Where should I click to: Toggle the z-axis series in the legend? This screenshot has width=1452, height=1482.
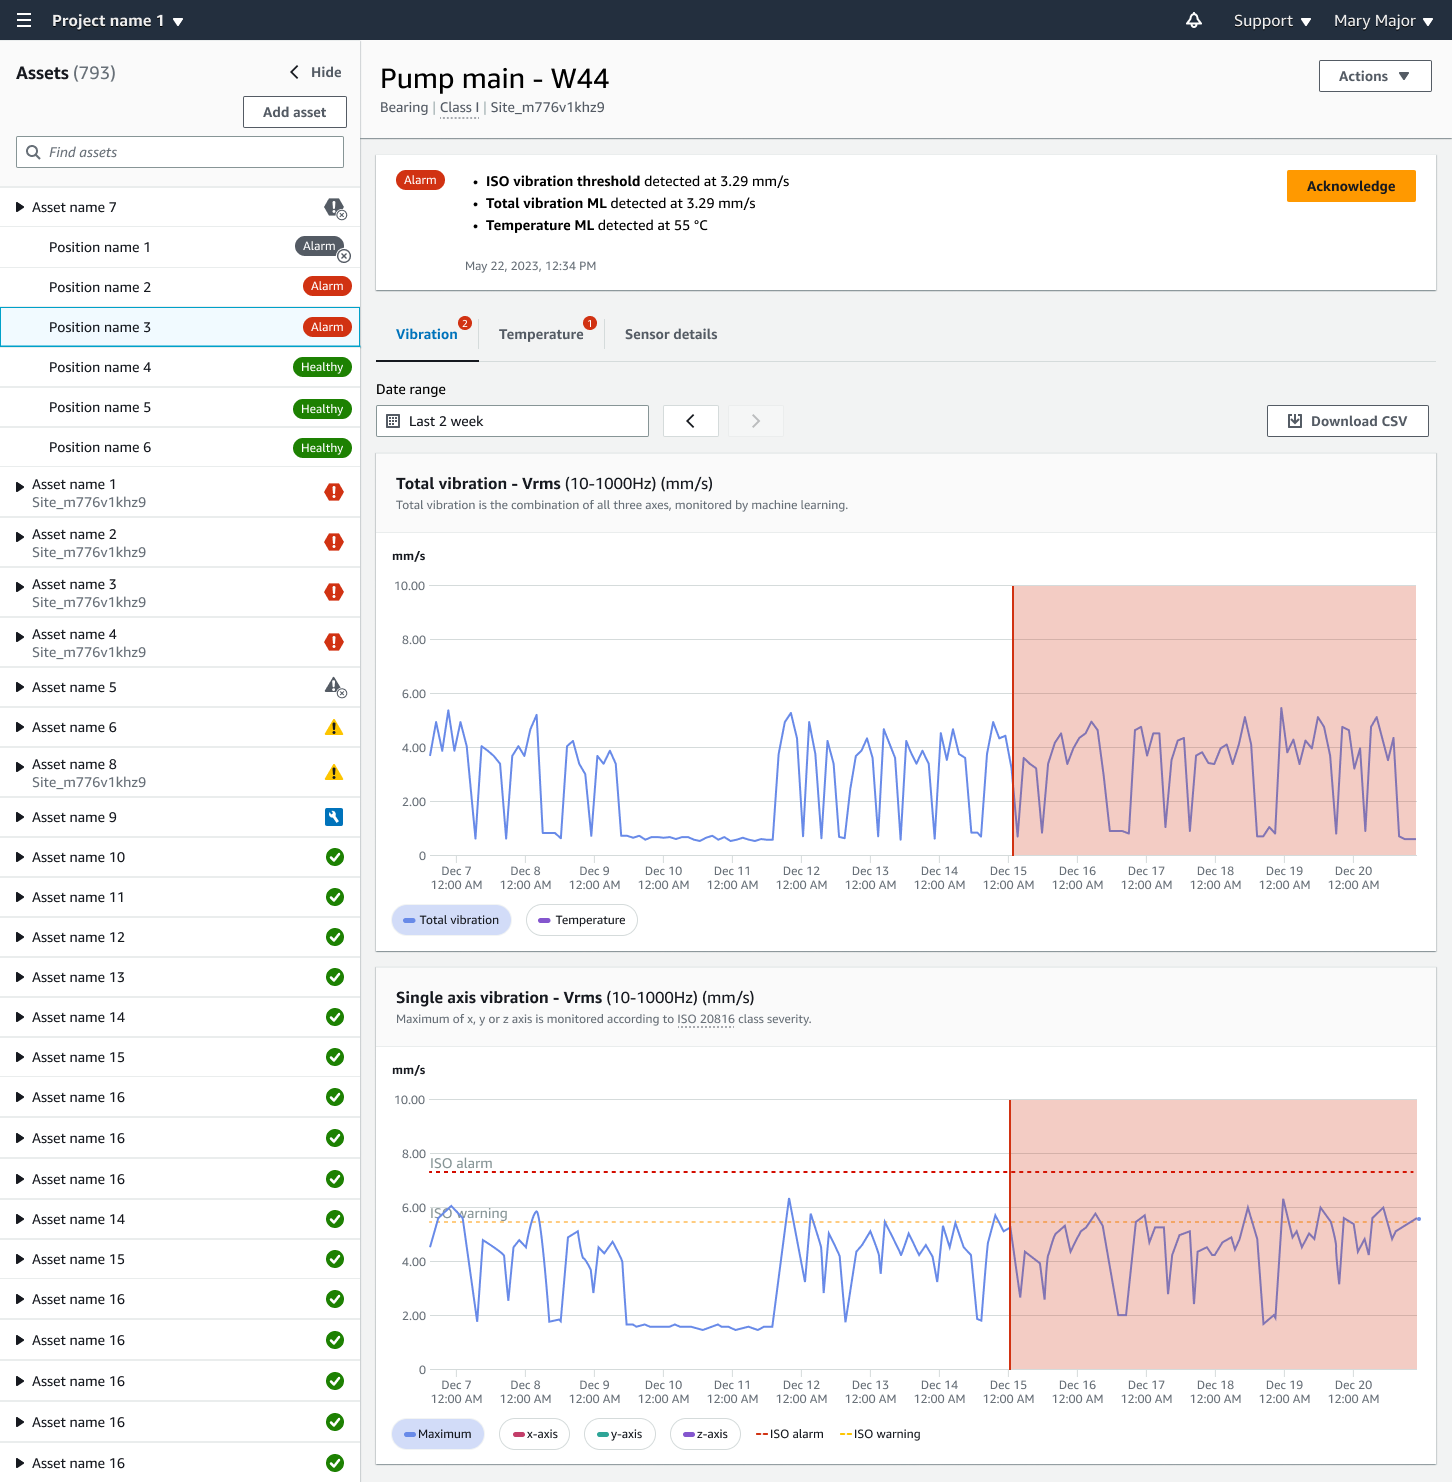click(x=705, y=1433)
